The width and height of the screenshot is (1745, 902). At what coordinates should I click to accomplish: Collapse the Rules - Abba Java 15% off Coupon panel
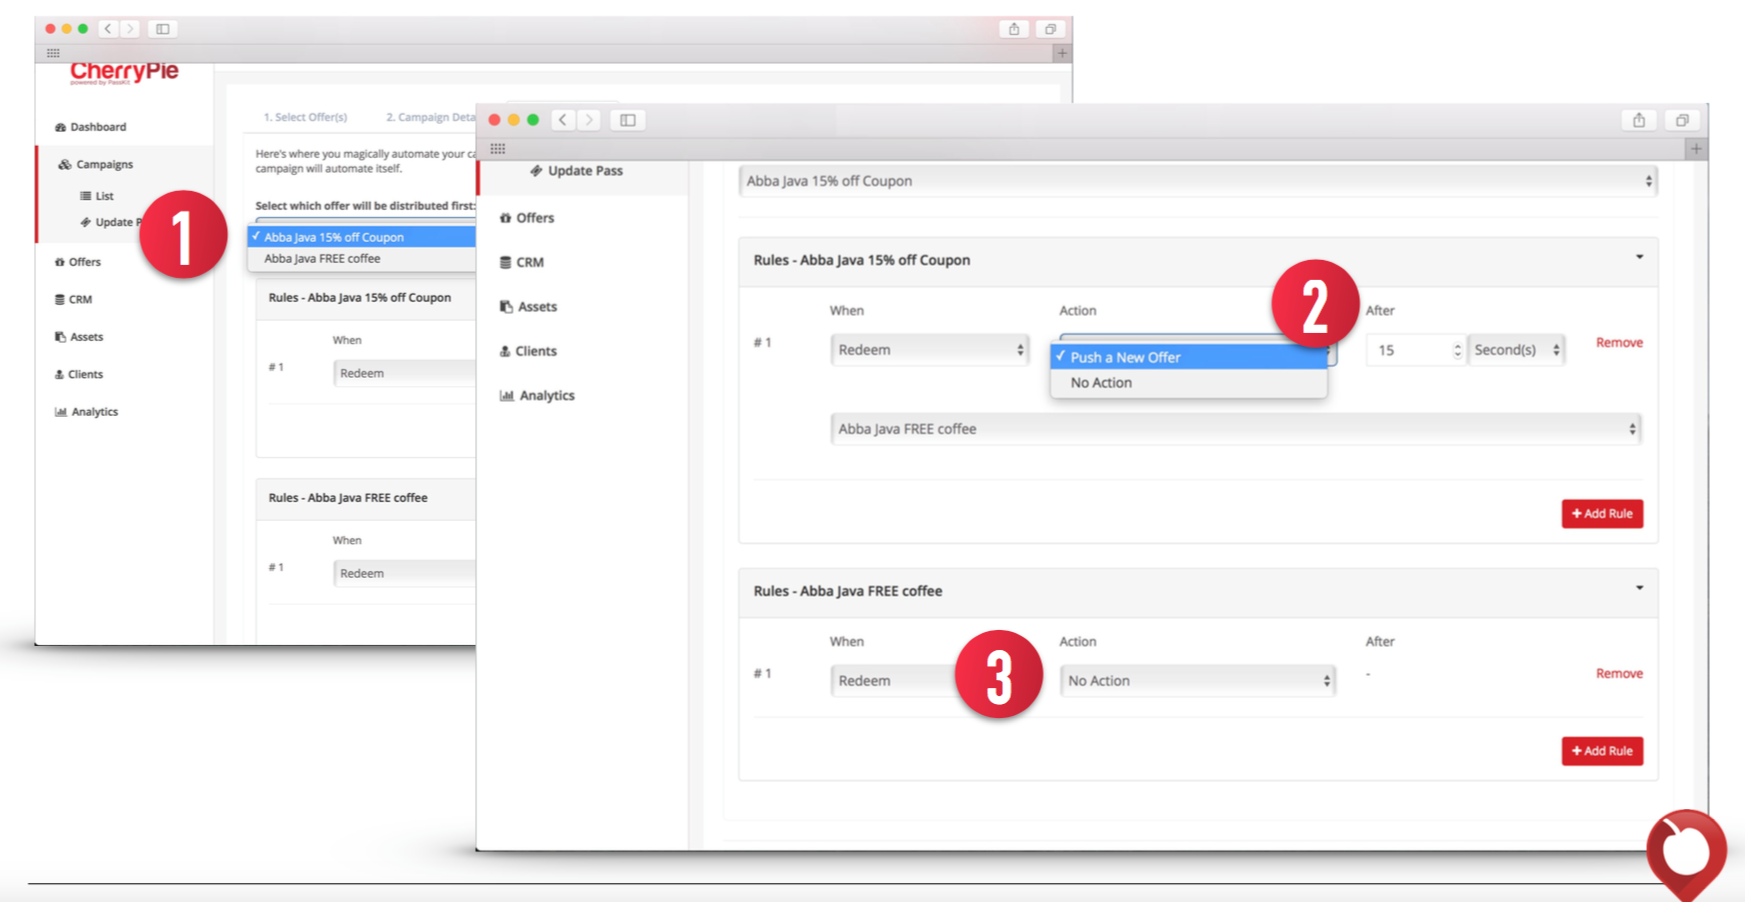[1639, 257]
